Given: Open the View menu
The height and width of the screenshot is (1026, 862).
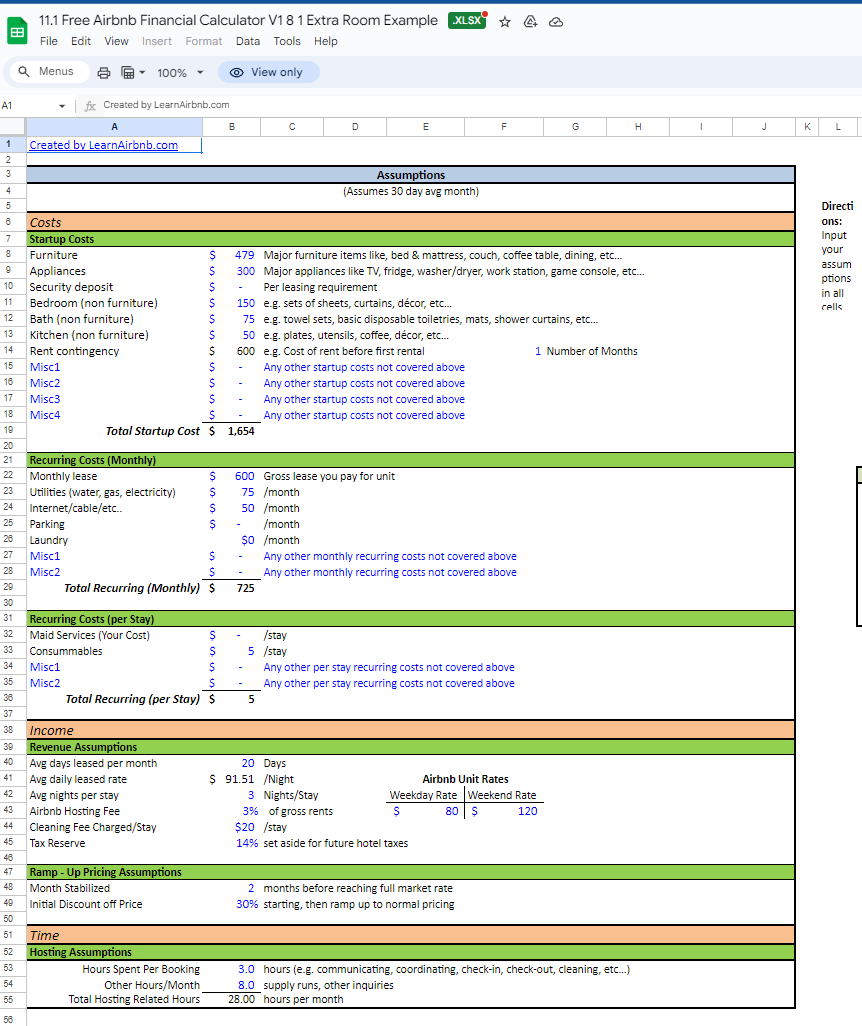Looking at the screenshot, I should tap(117, 41).
